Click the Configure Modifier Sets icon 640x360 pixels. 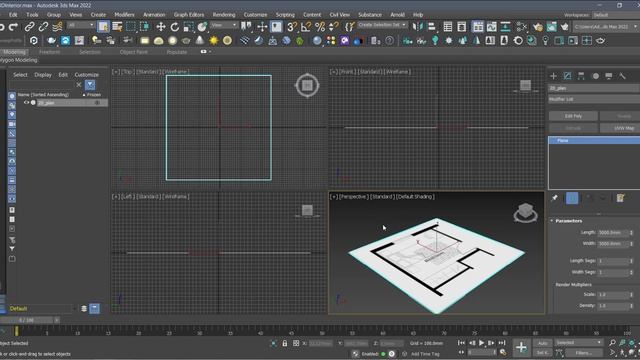click(620, 198)
